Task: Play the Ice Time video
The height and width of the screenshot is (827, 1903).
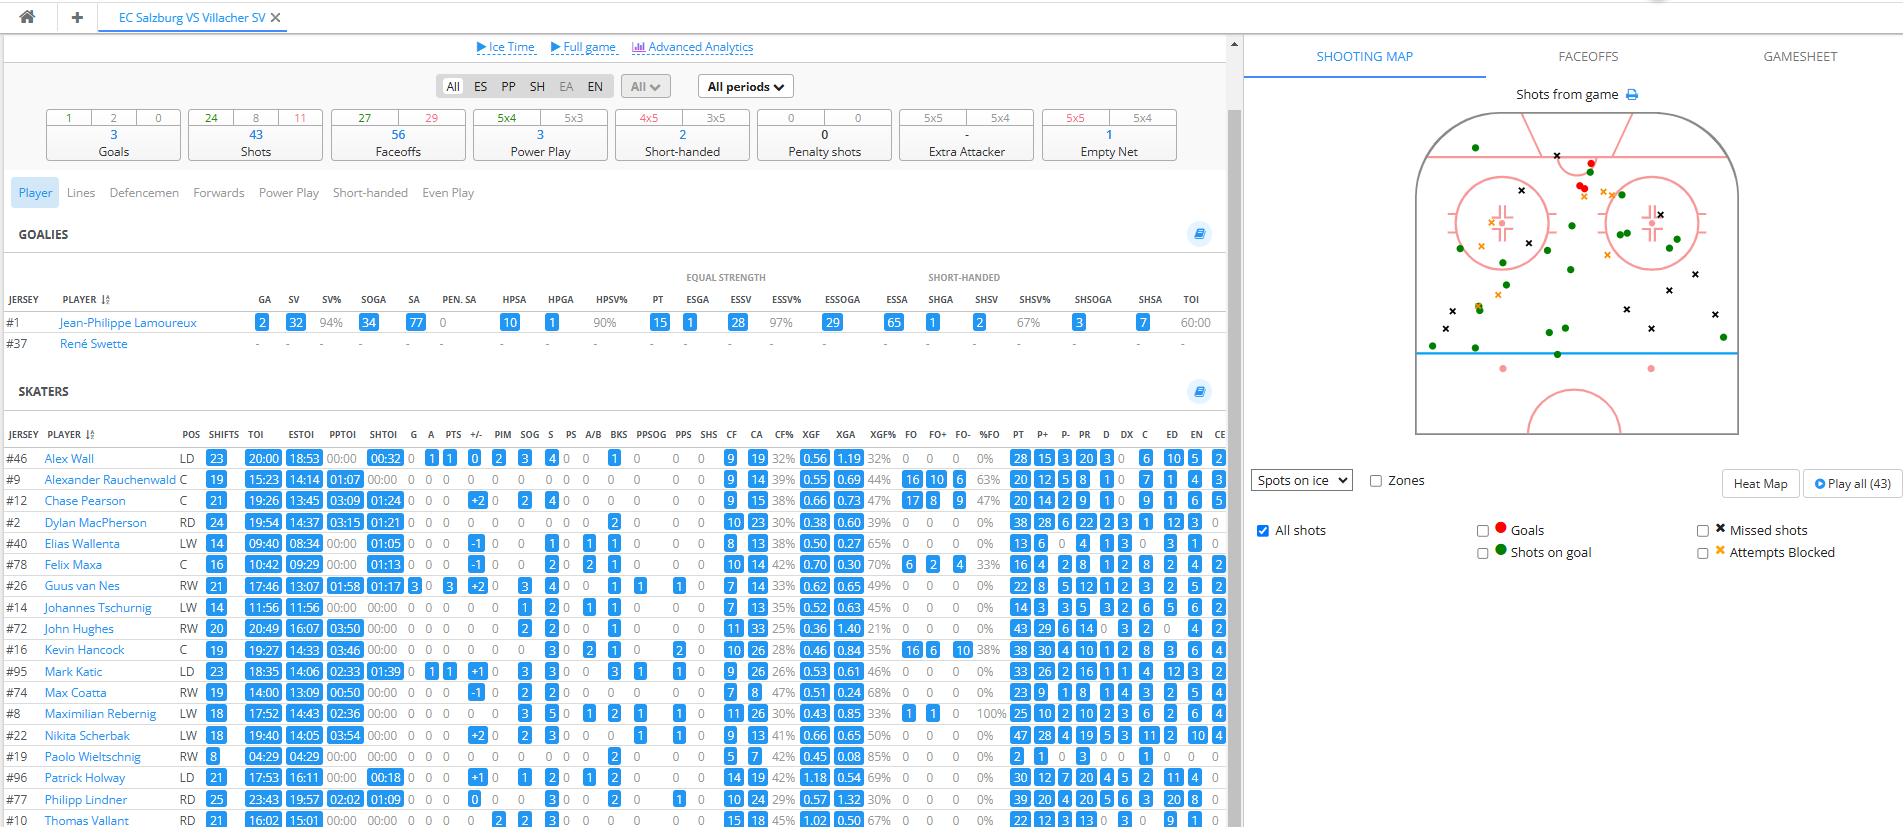Action: [x=506, y=47]
